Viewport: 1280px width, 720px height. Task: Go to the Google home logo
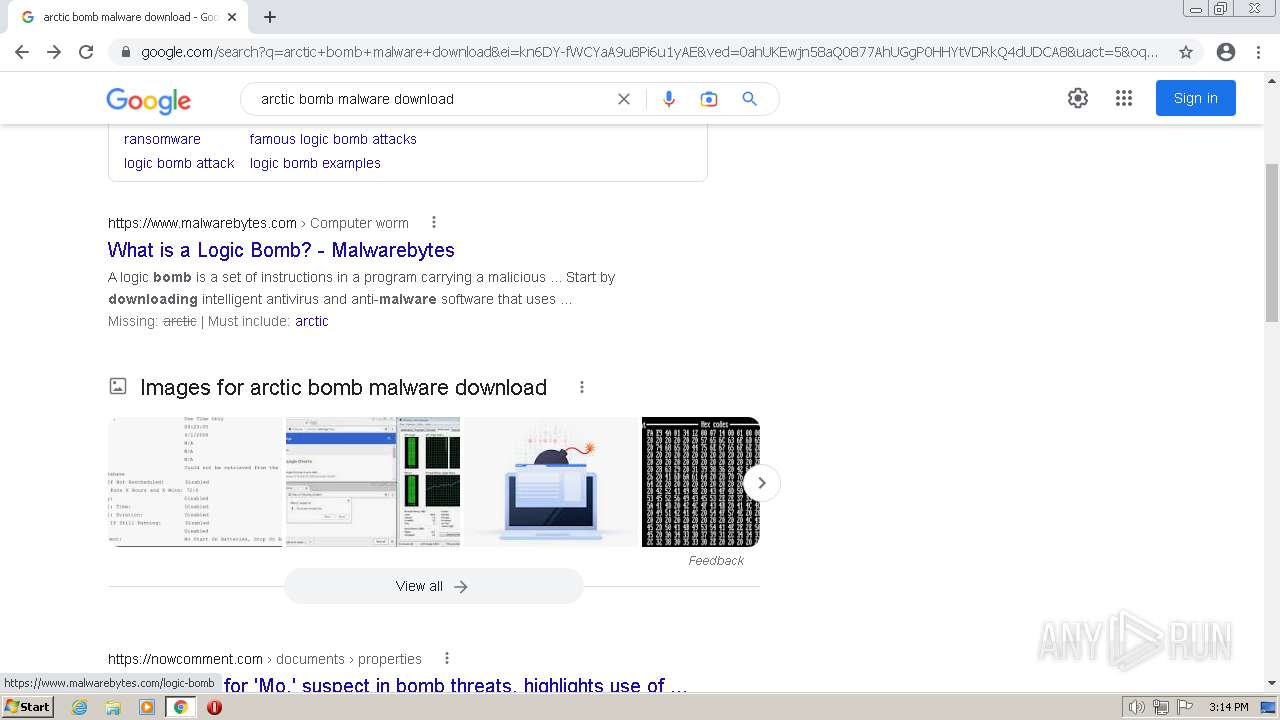coord(149,100)
